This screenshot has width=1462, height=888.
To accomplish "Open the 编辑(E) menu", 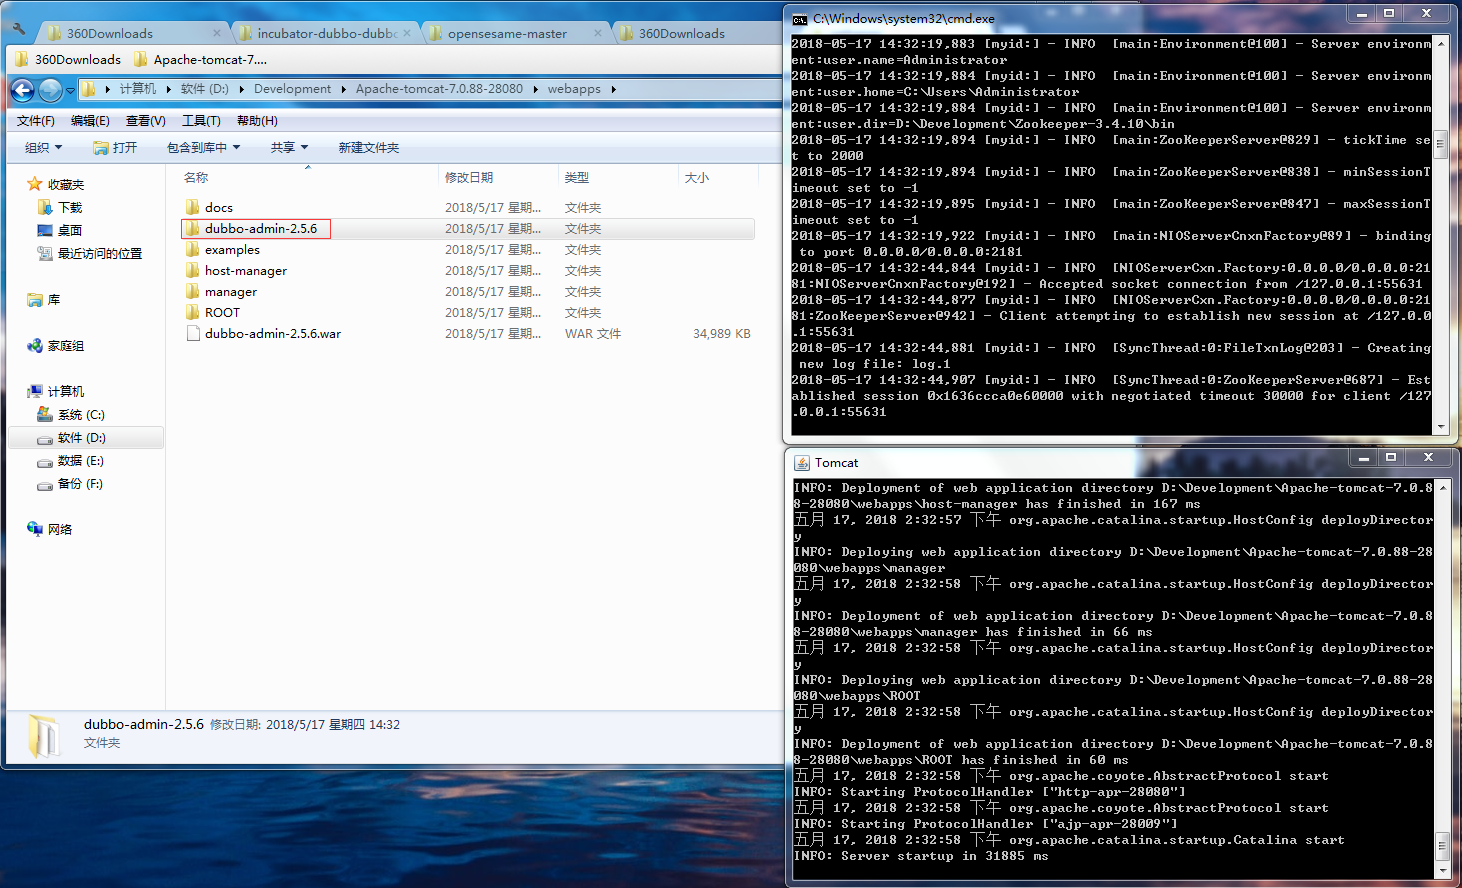I will pyautogui.click(x=90, y=121).
